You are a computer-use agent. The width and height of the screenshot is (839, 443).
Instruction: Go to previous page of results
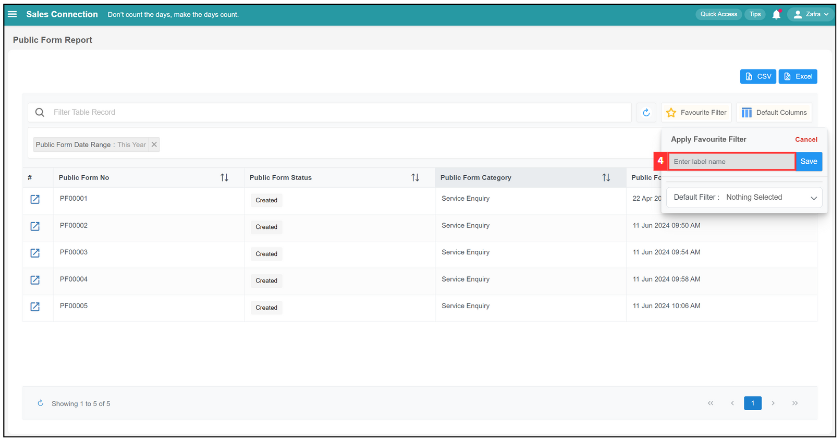pos(732,403)
